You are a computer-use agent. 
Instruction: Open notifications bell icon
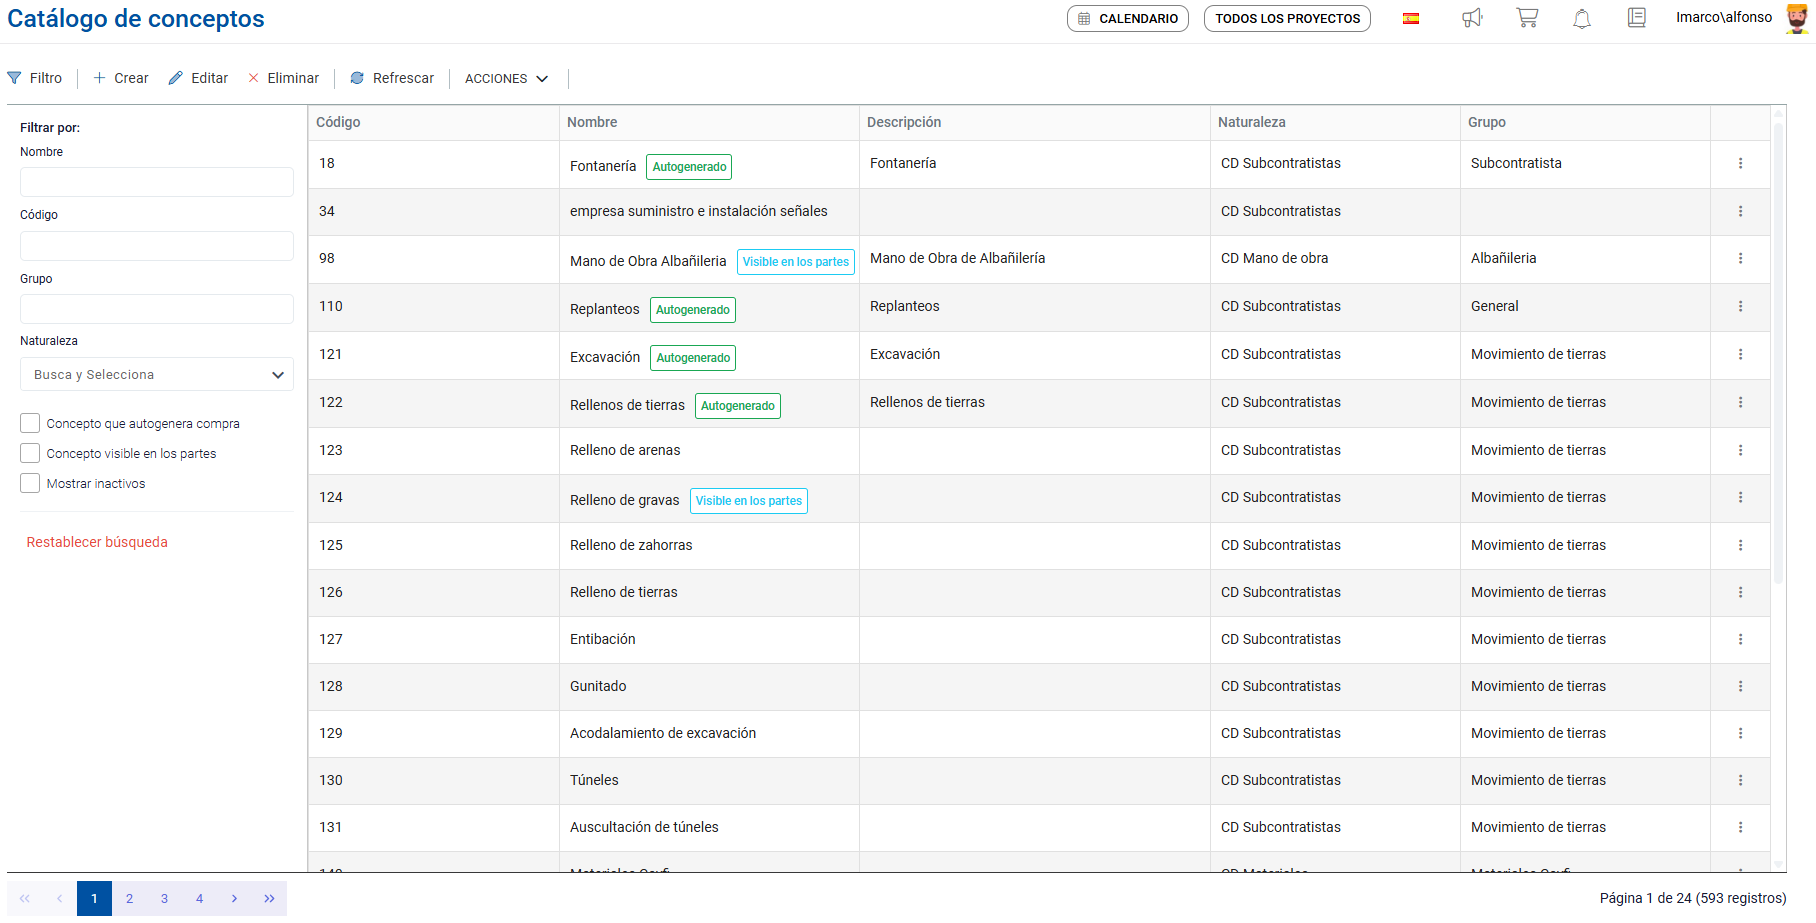click(x=1582, y=19)
